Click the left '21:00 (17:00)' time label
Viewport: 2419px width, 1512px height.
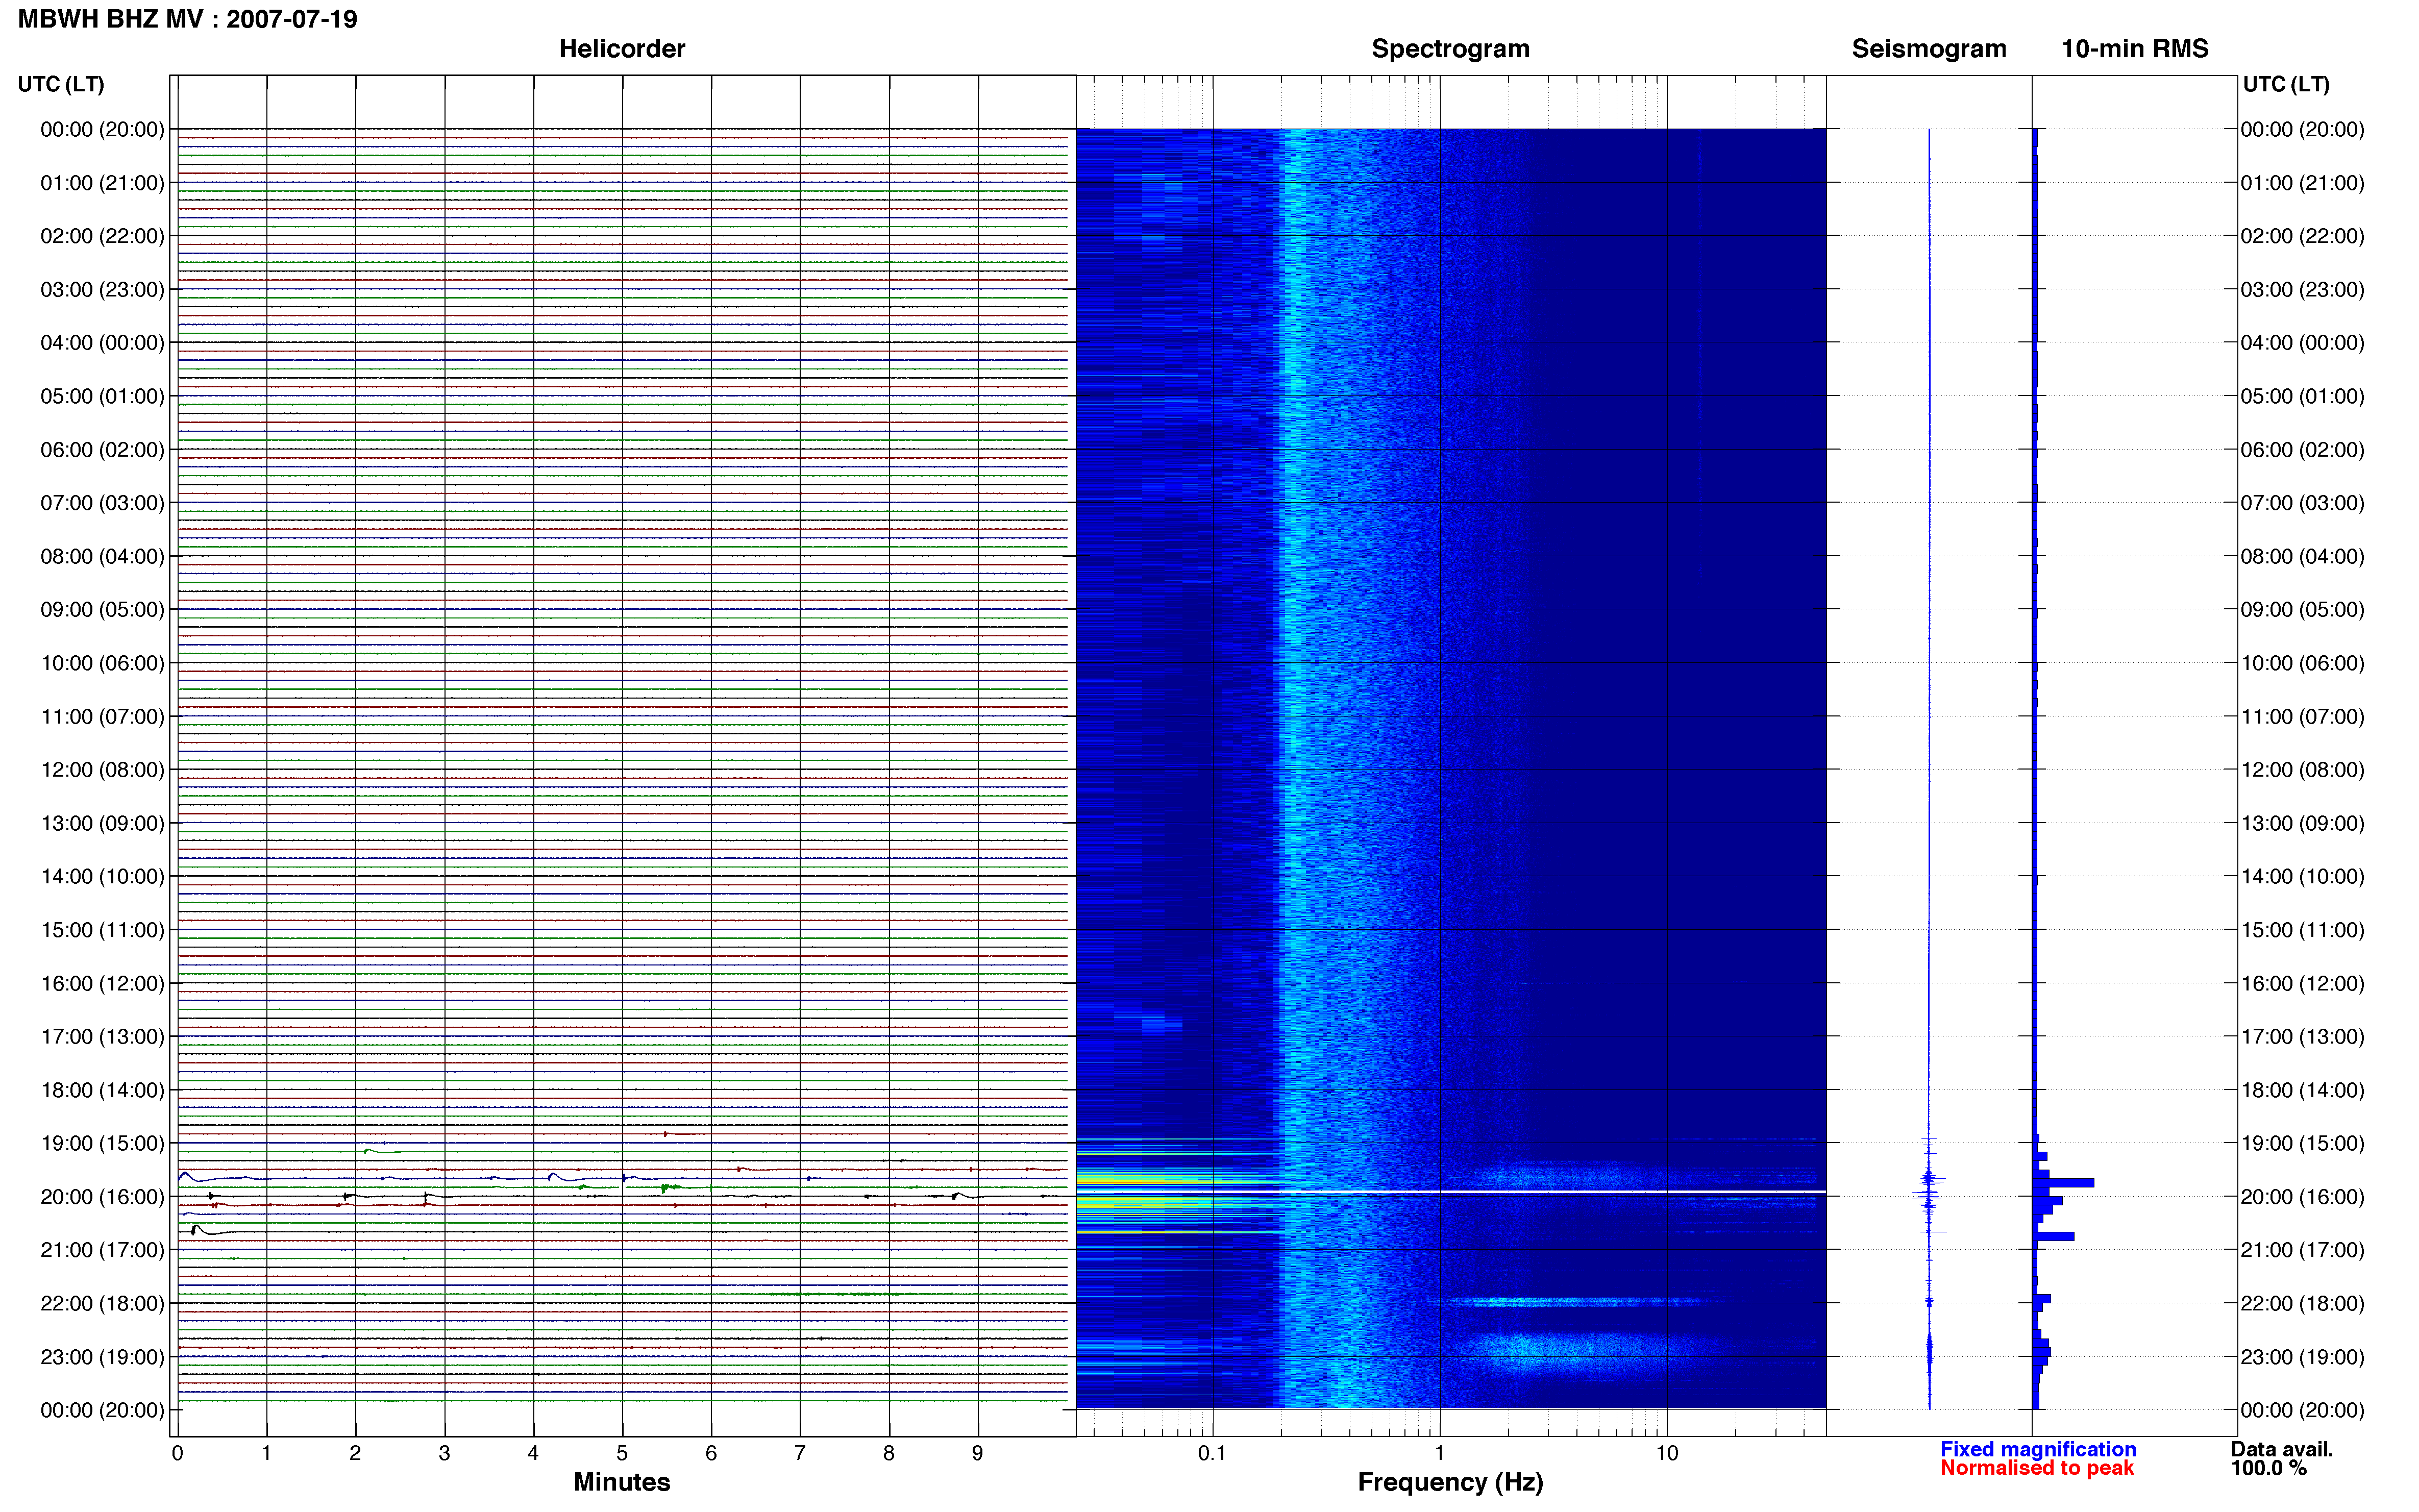[x=102, y=1250]
